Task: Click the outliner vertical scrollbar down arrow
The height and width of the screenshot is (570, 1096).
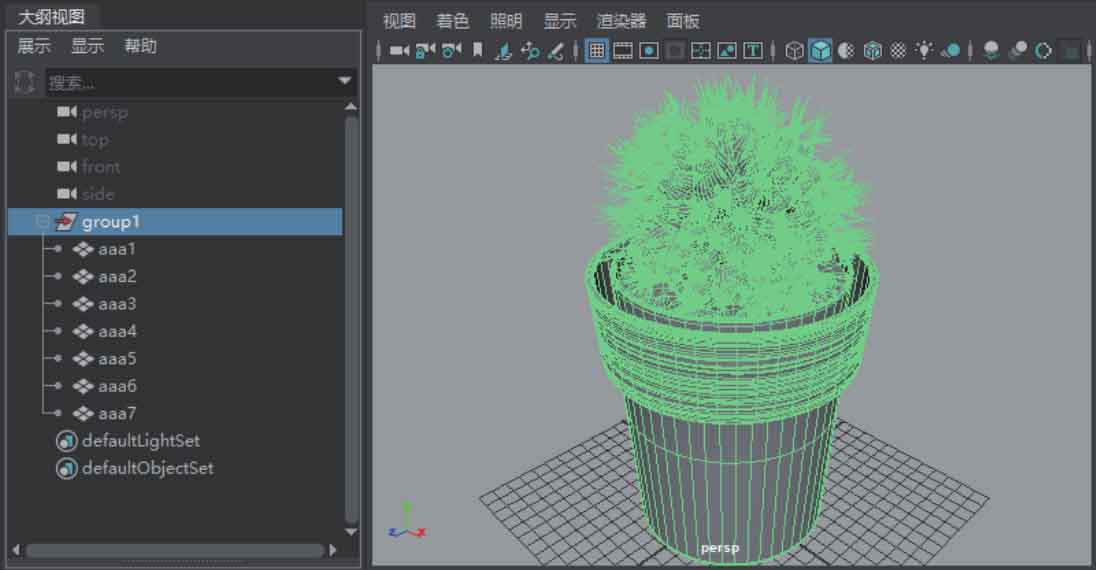Action: point(351,533)
